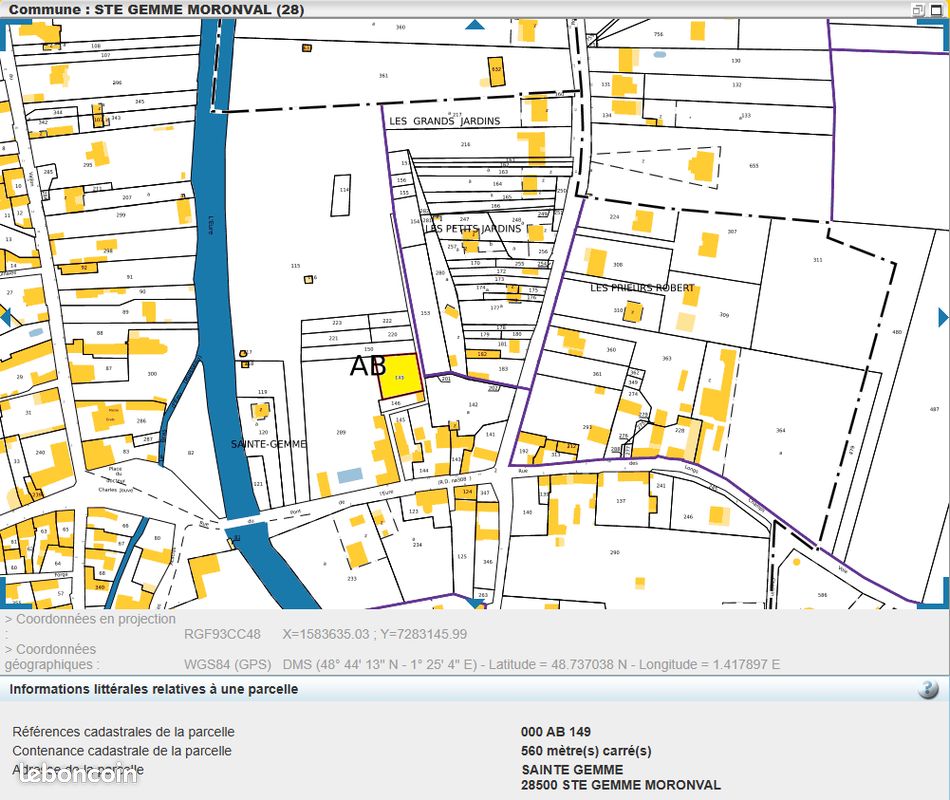Click the LES GRANDS JARDINS label

(445, 121)
